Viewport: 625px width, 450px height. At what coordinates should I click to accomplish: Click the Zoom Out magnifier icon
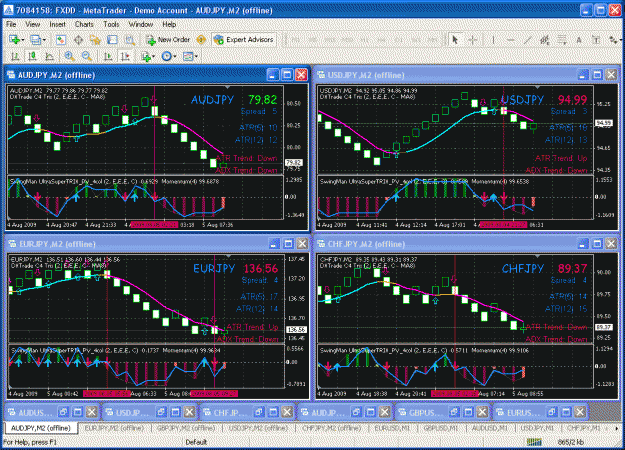coord(87,57)
